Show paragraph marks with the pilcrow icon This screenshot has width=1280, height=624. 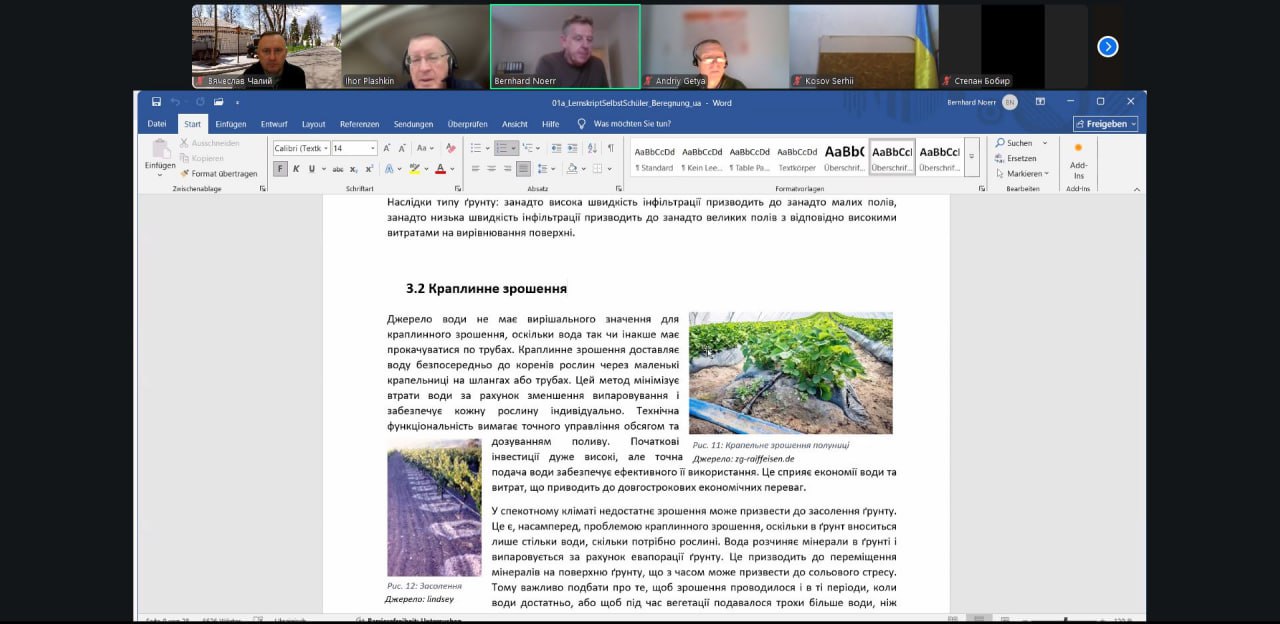pos(610,148)
